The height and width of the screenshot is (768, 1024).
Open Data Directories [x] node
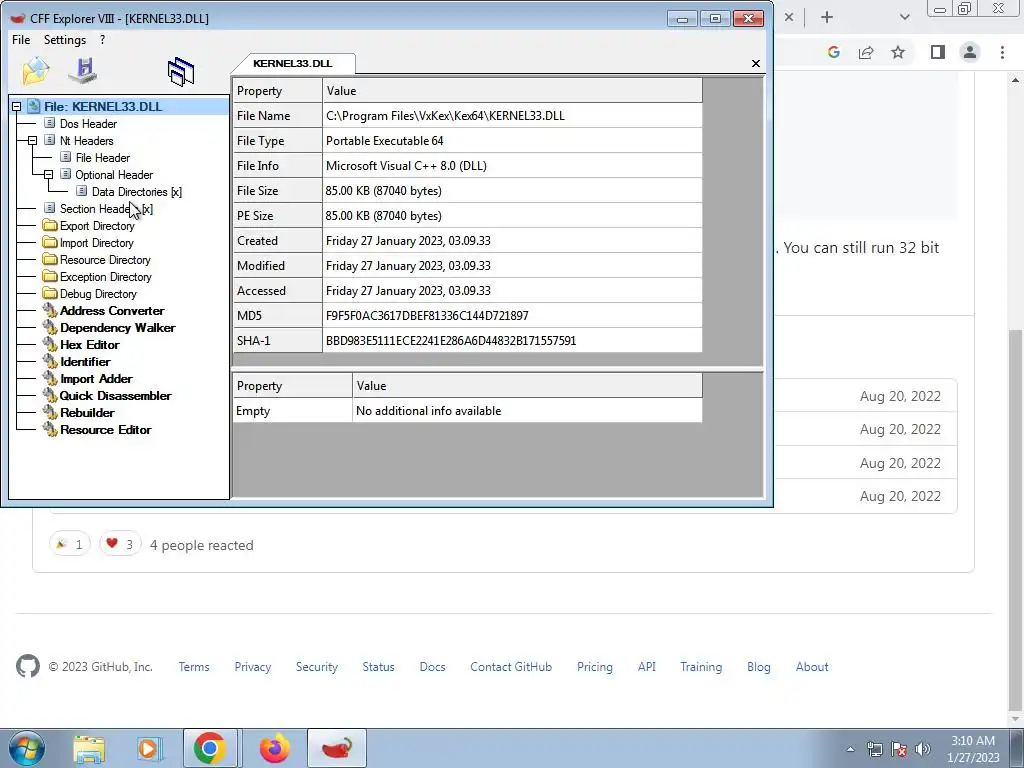coord(136,191)
